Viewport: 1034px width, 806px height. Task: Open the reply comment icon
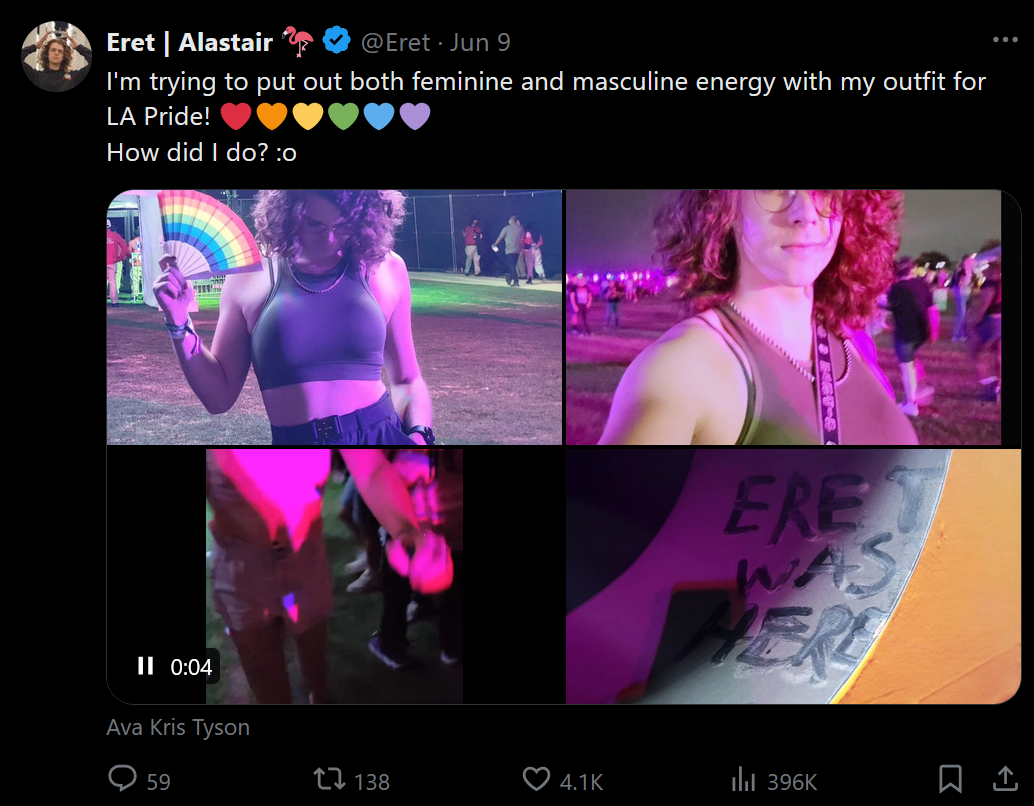coord(122,778)
